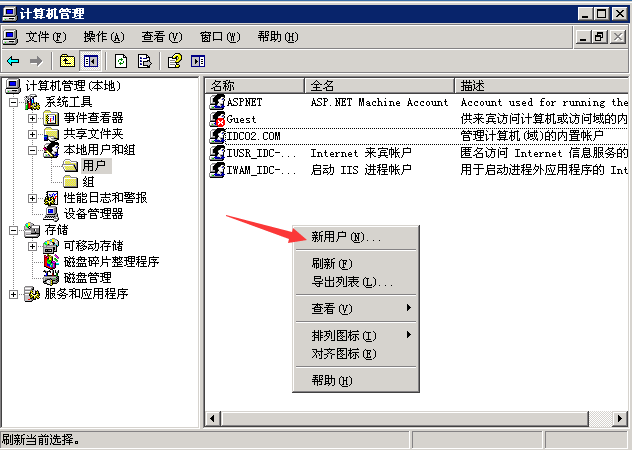Click the 系统工具 tree icon
Viewport: 632px width, 450px height.
click(32, 102)
